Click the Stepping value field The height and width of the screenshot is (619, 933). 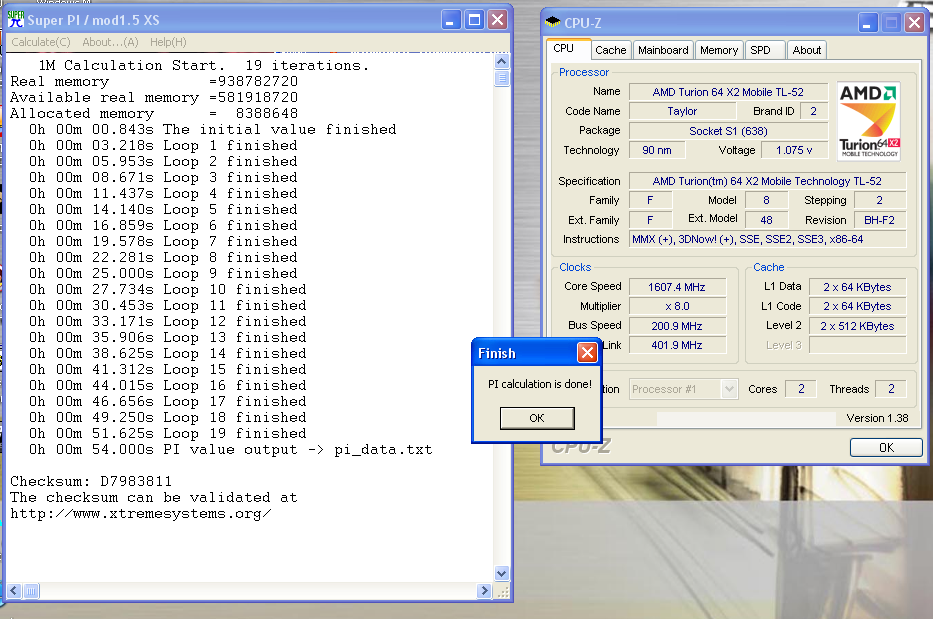[880, 200]
